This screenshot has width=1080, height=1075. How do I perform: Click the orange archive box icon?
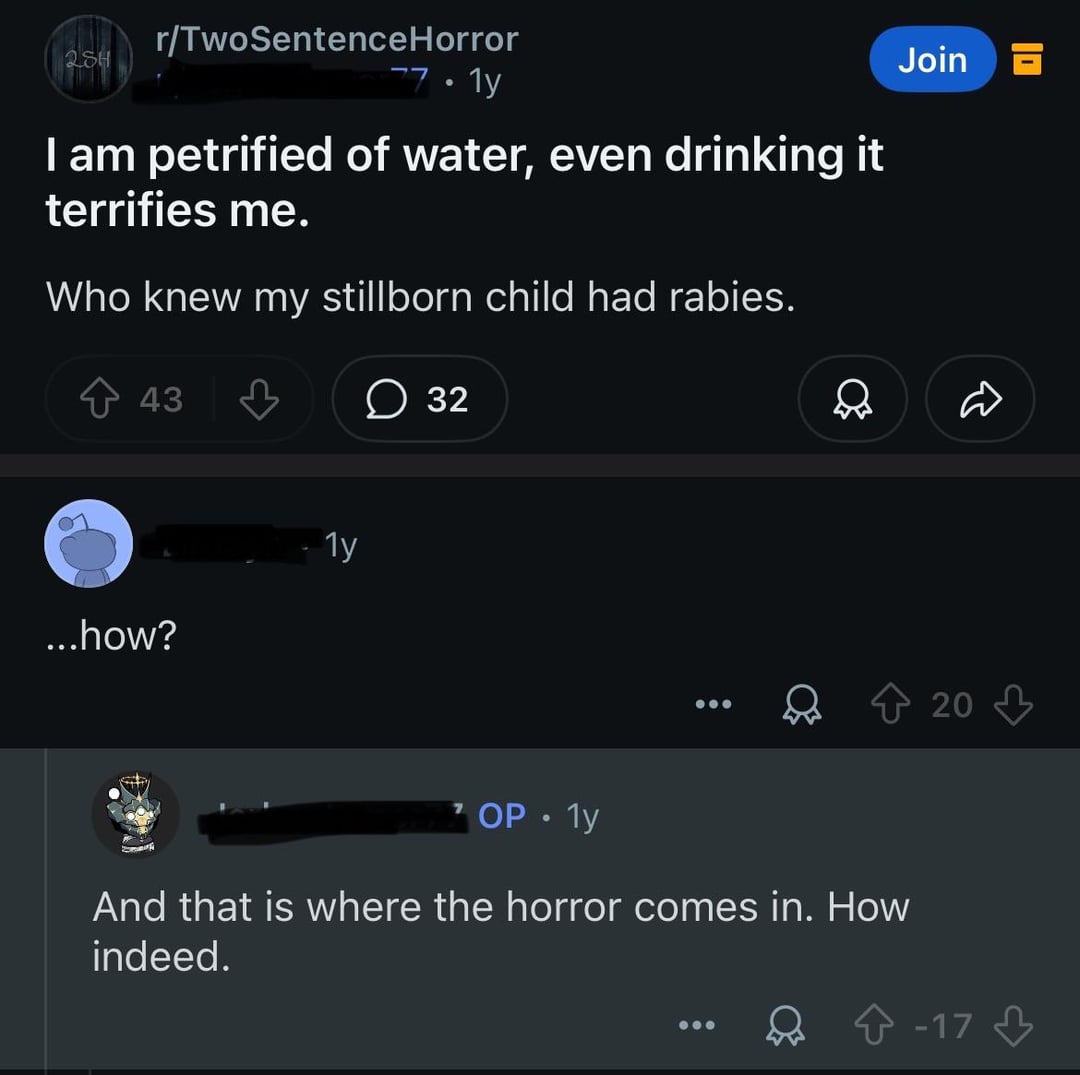pyautogui.click(x=1027, y=60)
